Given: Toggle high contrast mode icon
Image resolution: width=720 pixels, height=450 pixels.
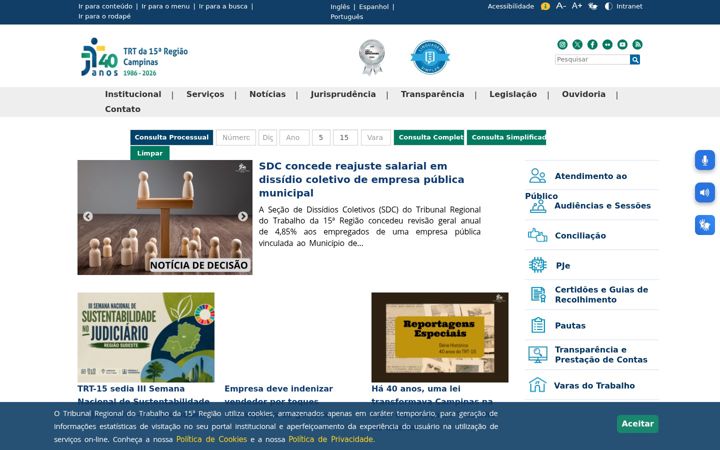Looking at the screenshot, I should click(608, 6).
